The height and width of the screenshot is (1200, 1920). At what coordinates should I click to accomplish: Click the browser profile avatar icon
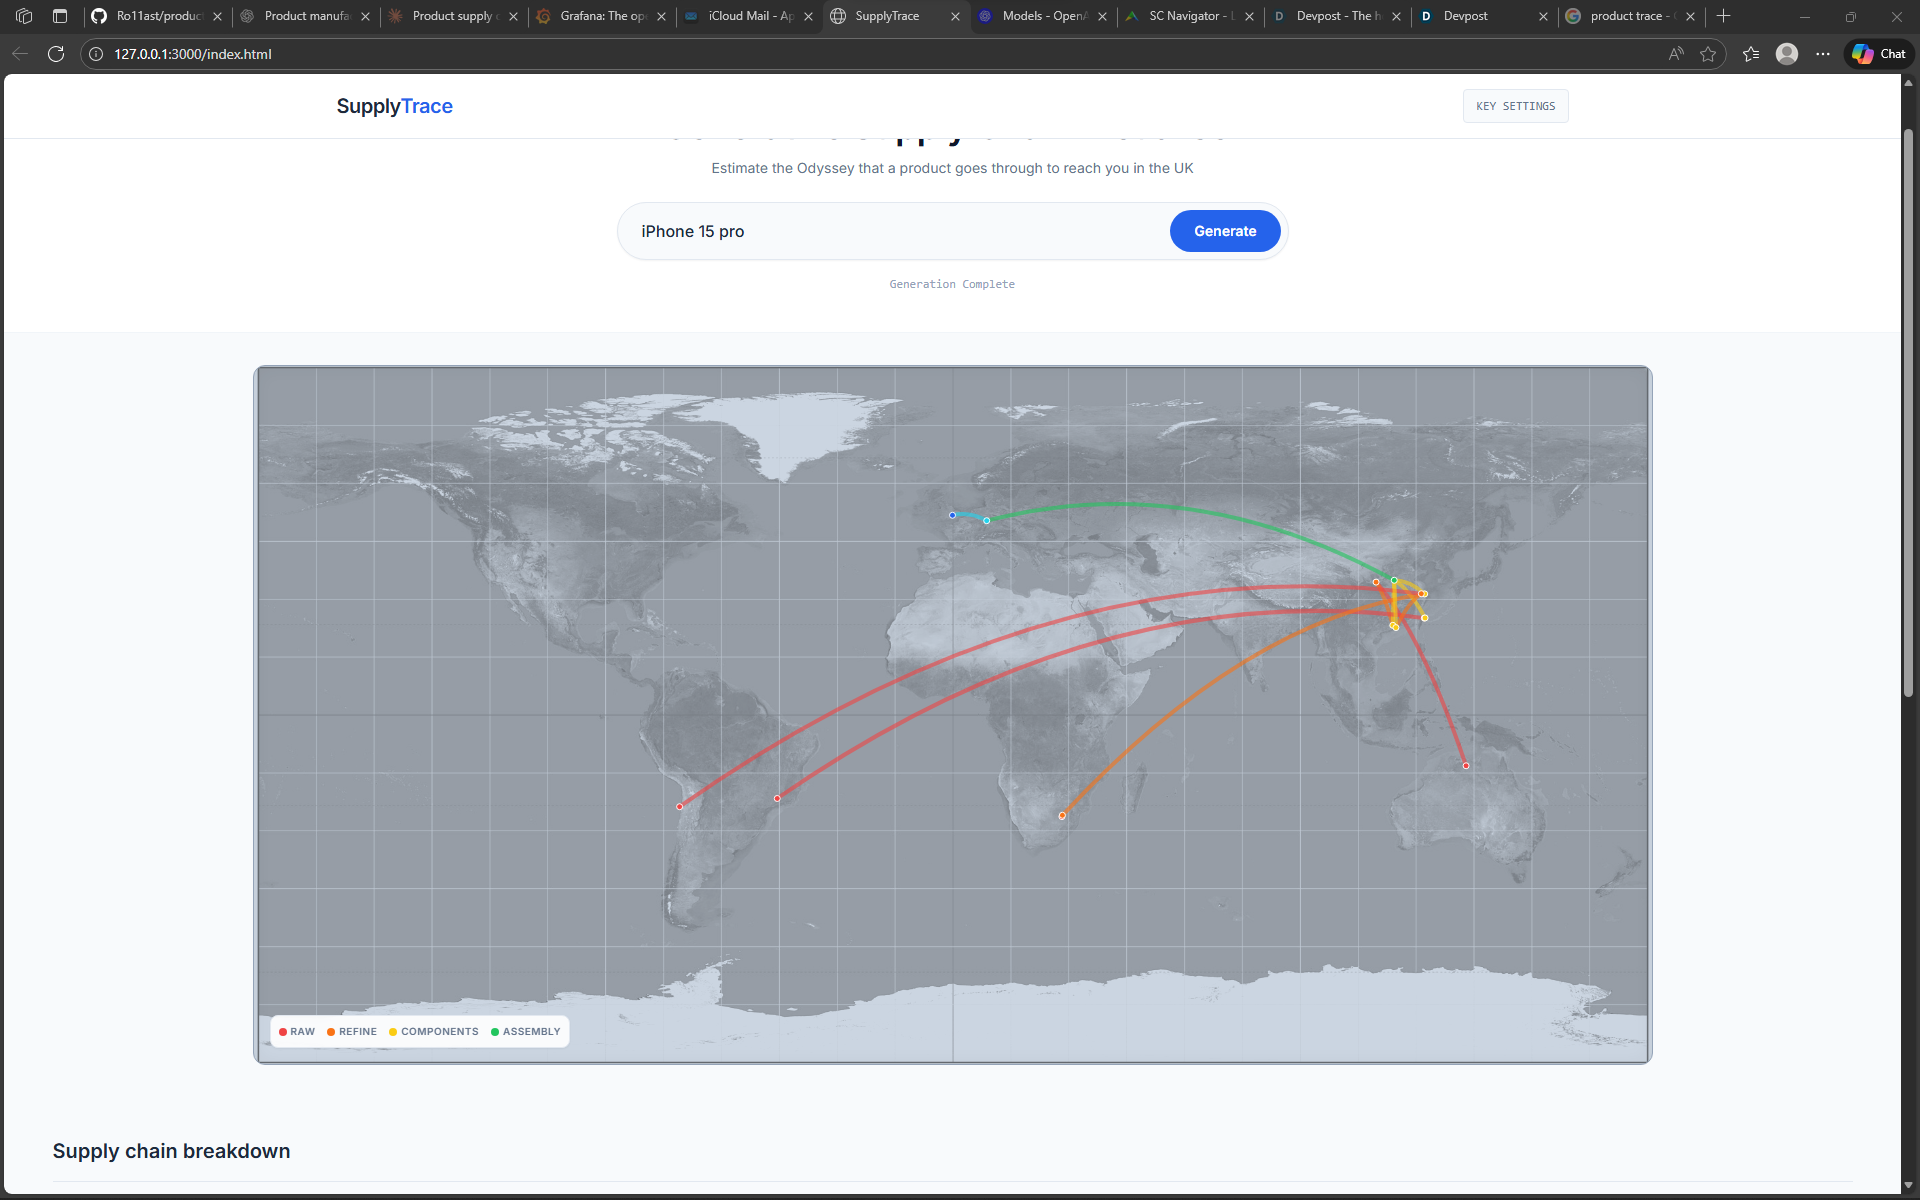tap(1787, 54)
